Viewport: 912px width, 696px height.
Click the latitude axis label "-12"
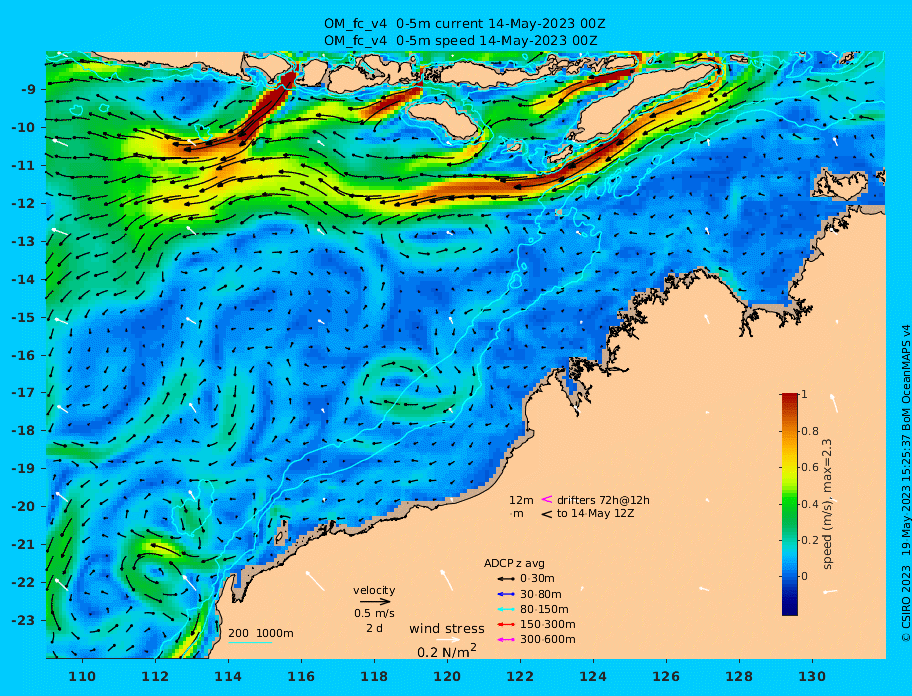click(24, 204)
